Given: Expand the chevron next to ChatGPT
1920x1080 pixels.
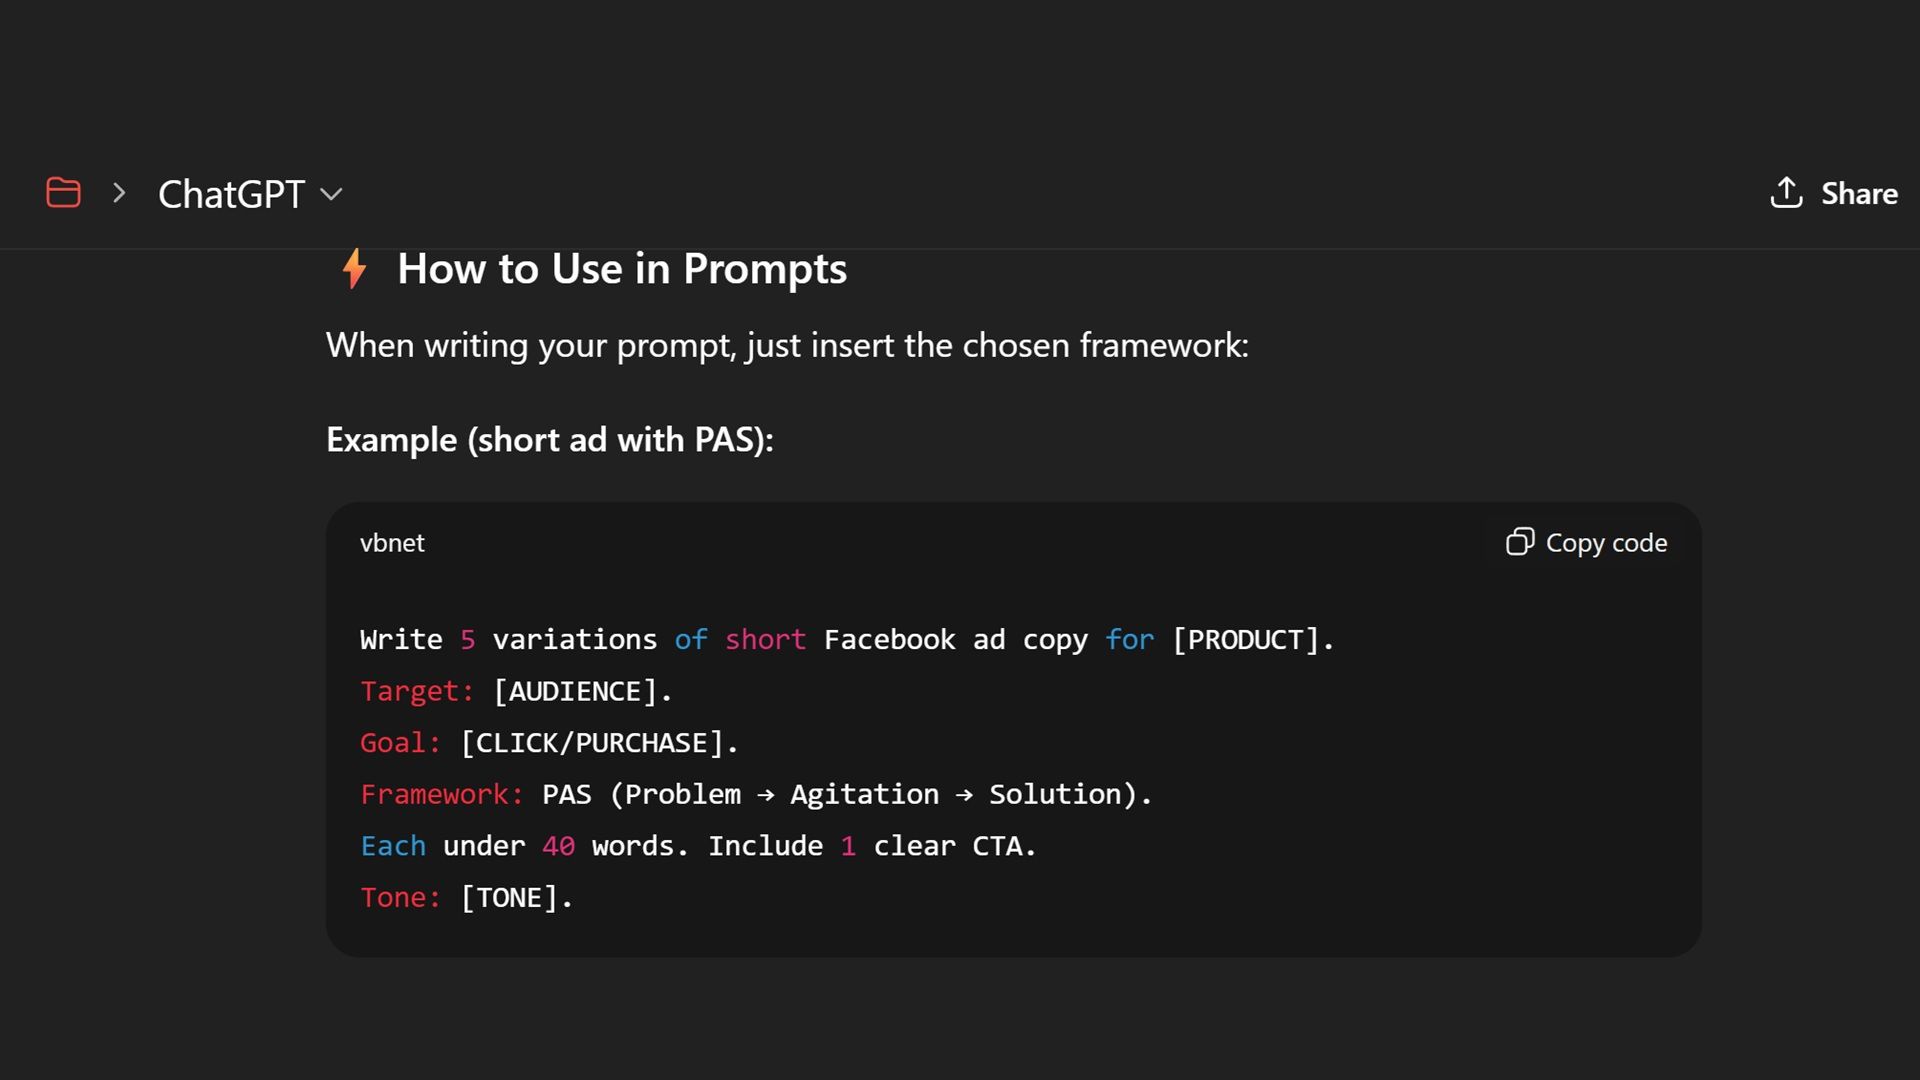Looking at the screenshot, I should click(331, 194).
